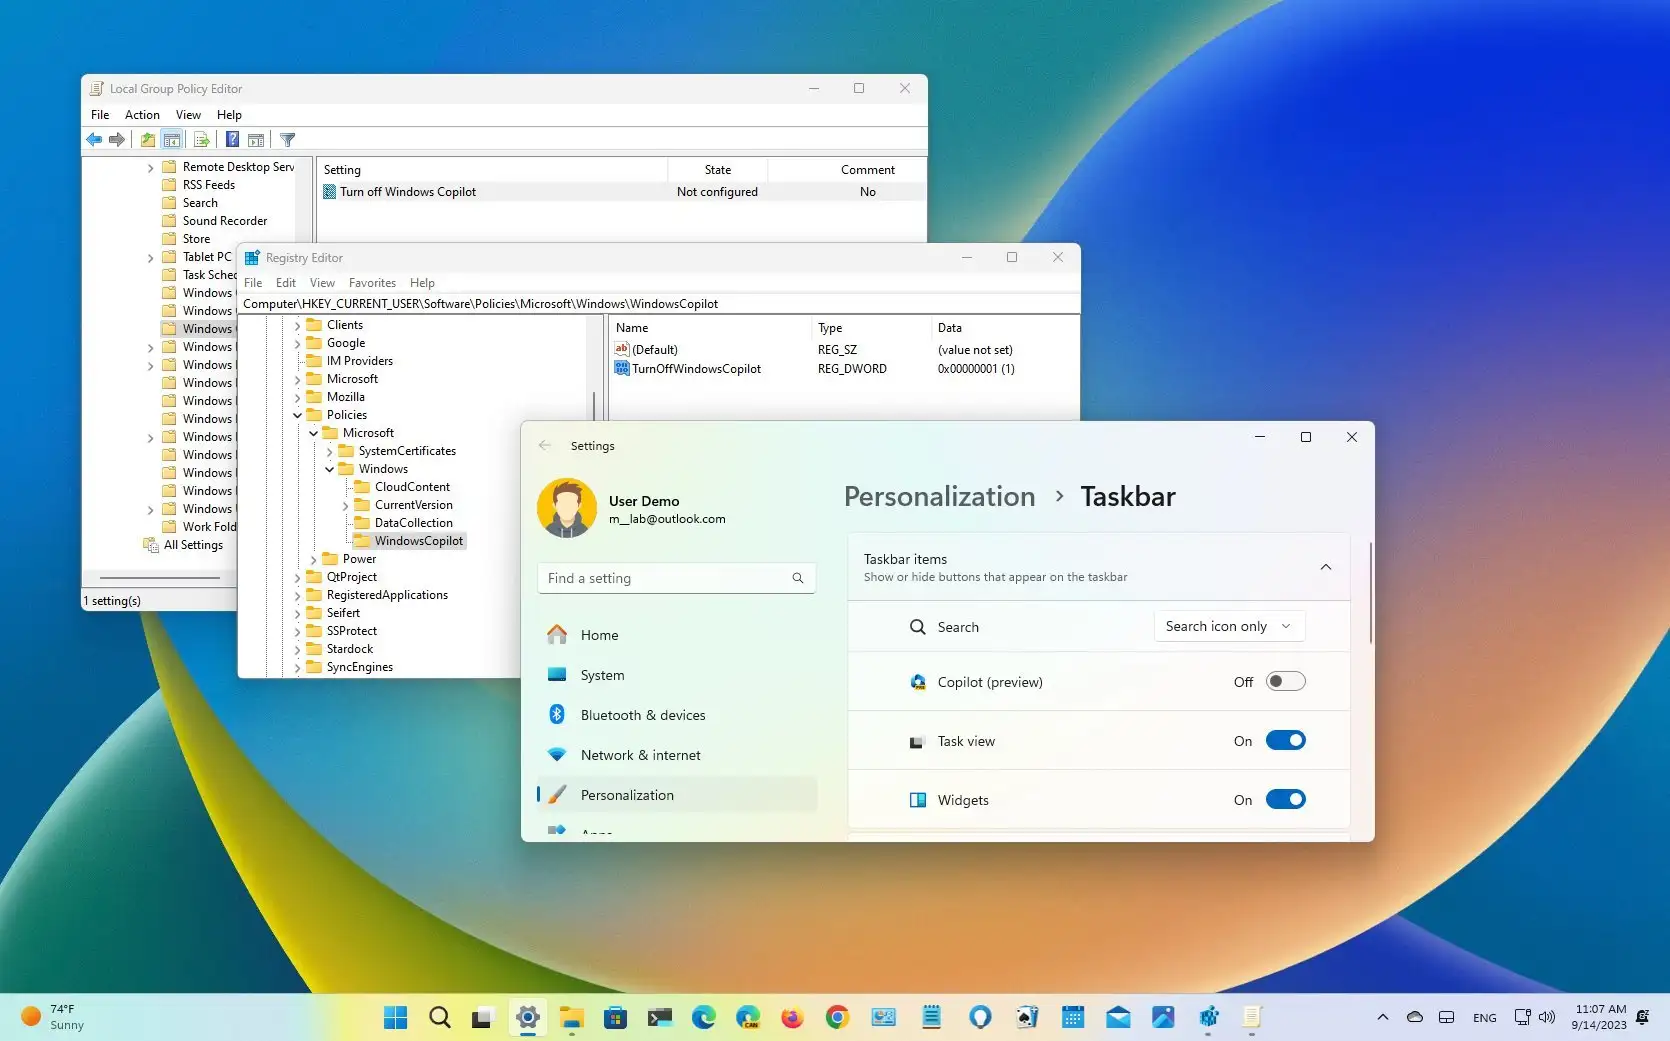Click the back arrow in Settings window

click(x=545, y=446)
